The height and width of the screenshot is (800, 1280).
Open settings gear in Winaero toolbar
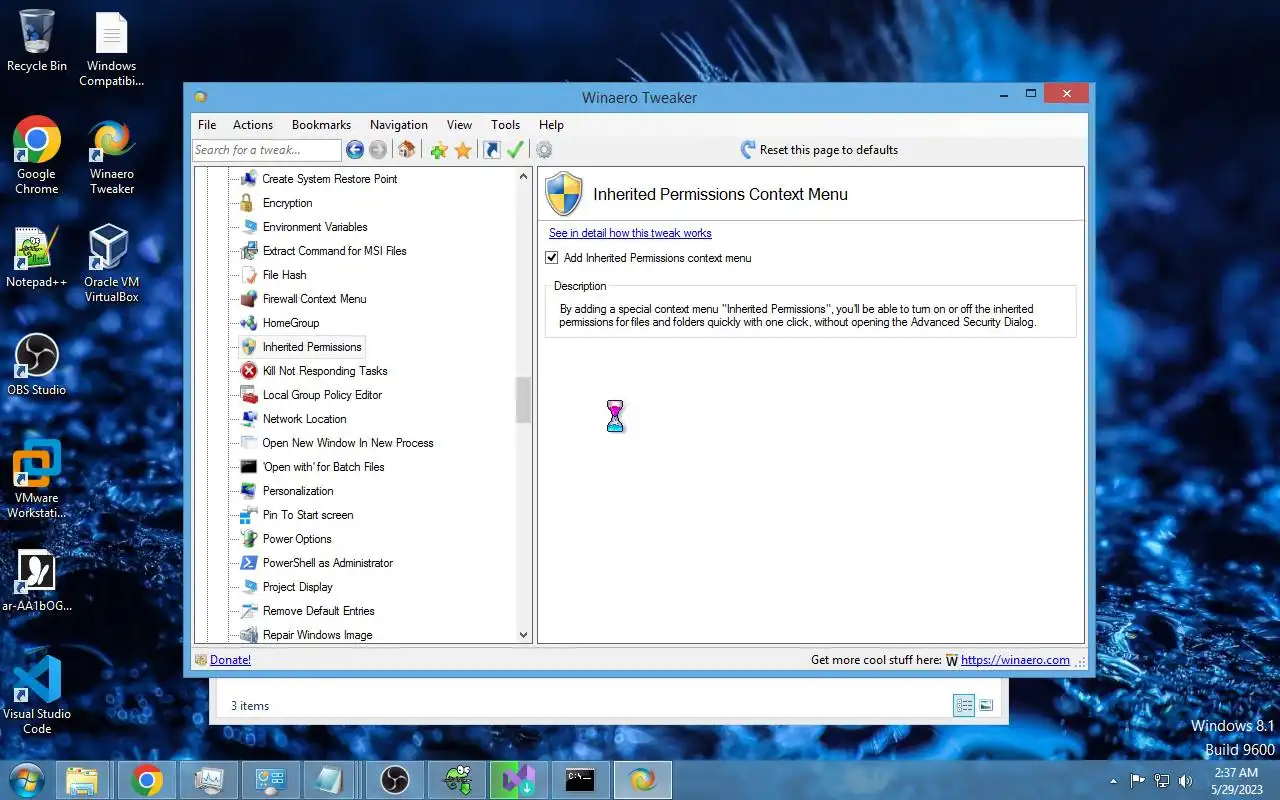[544, 150]
